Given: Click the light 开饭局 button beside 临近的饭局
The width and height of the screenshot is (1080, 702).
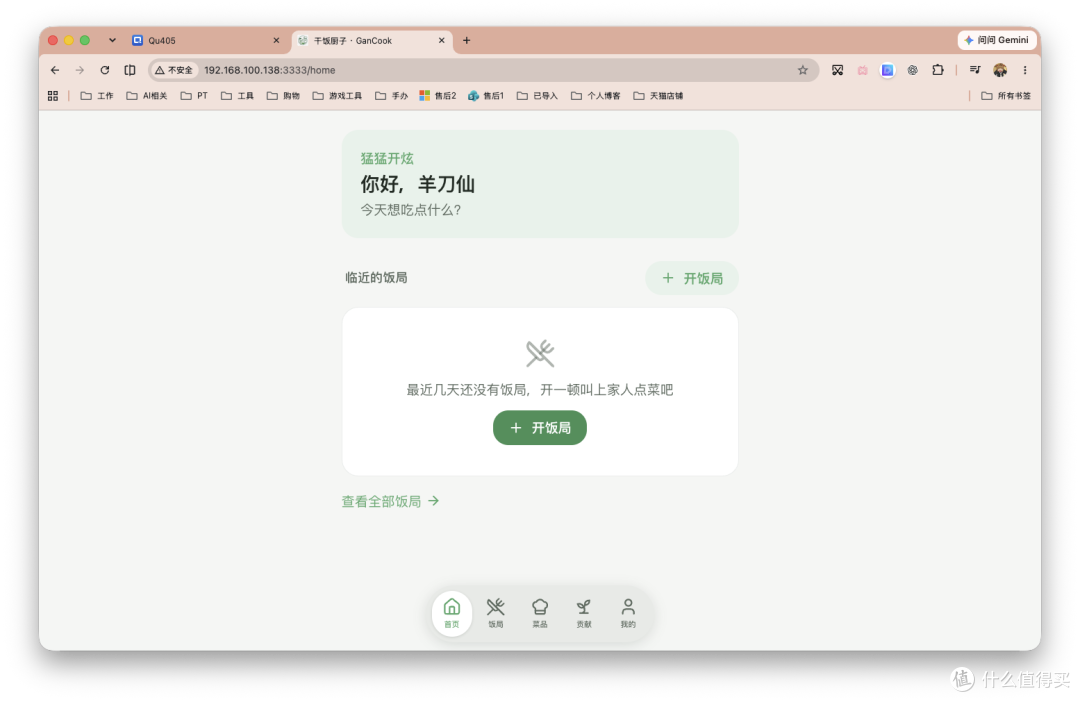Looking at the screenshot, I should tap(692, 278).
